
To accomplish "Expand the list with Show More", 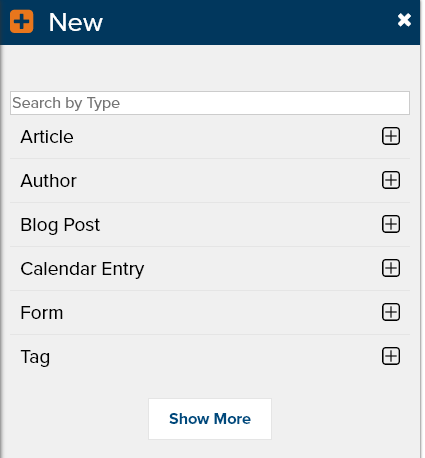I will 210,419.
